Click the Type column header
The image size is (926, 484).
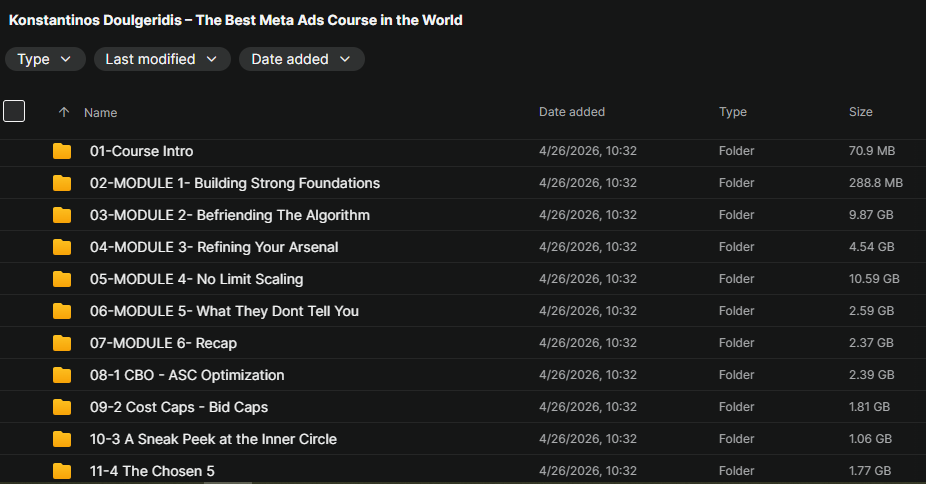click(732, 112)
